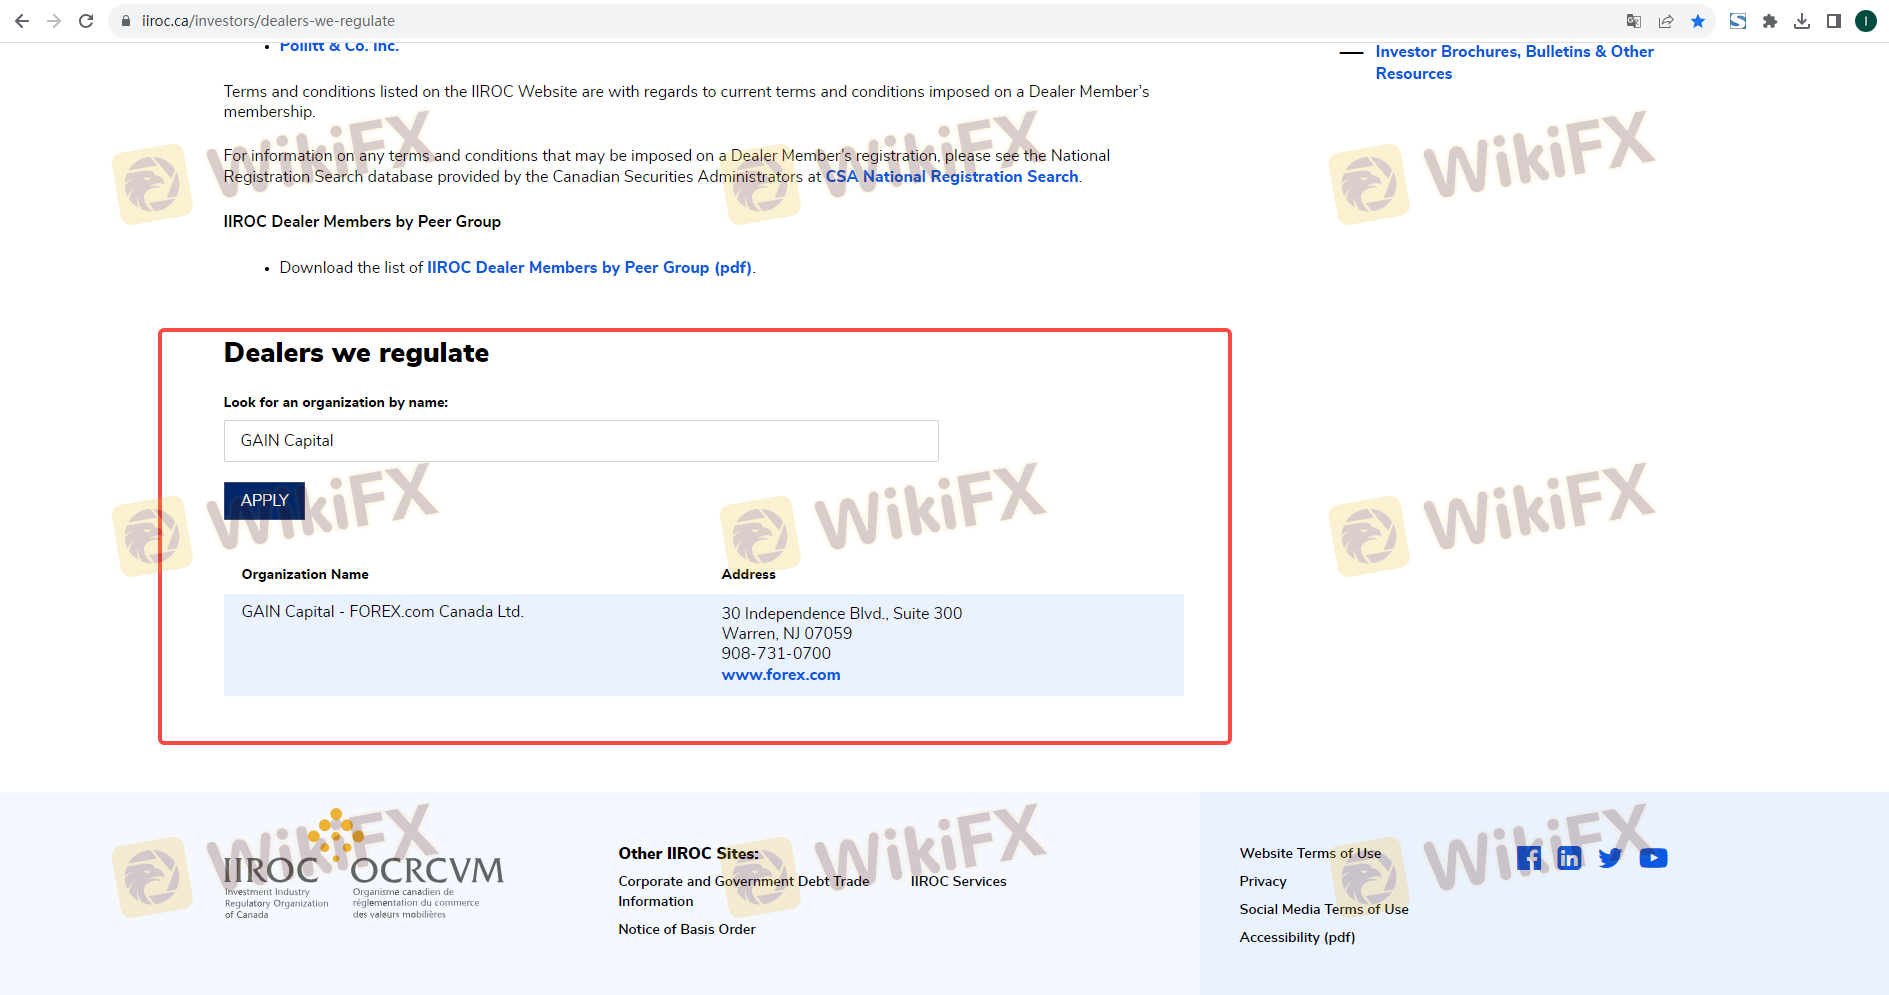The image size is (1889, 995).
Task: Toggle the browser side panel
Action: coord(1834,21)
